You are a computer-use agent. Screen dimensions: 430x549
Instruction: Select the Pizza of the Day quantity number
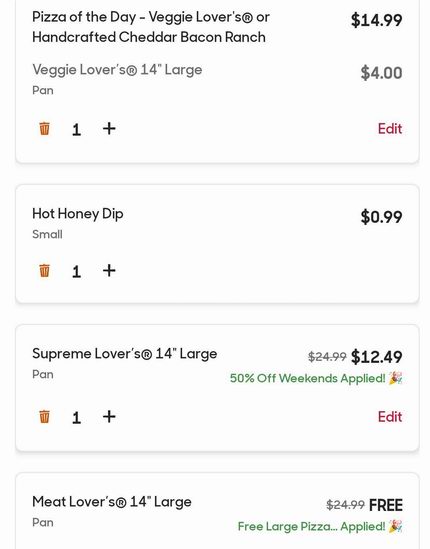pyautogui.click(x=76, y=130)
